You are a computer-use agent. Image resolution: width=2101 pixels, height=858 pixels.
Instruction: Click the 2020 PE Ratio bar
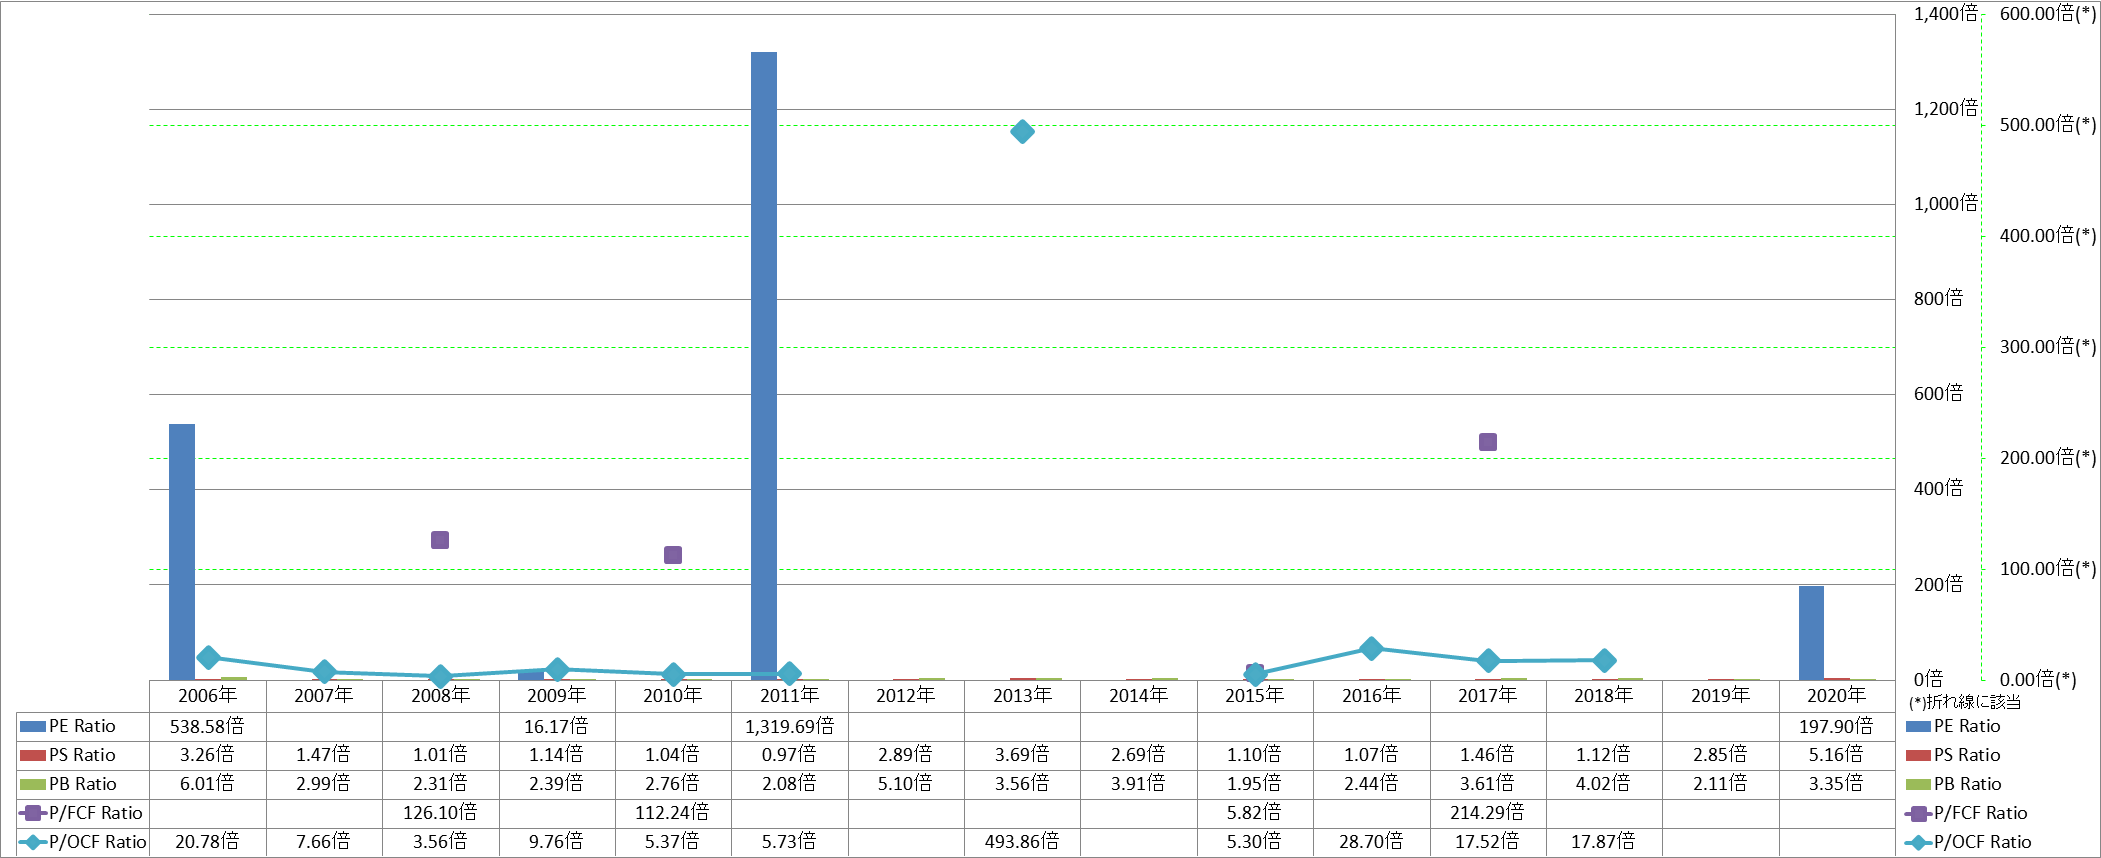tap(1811, 633)
